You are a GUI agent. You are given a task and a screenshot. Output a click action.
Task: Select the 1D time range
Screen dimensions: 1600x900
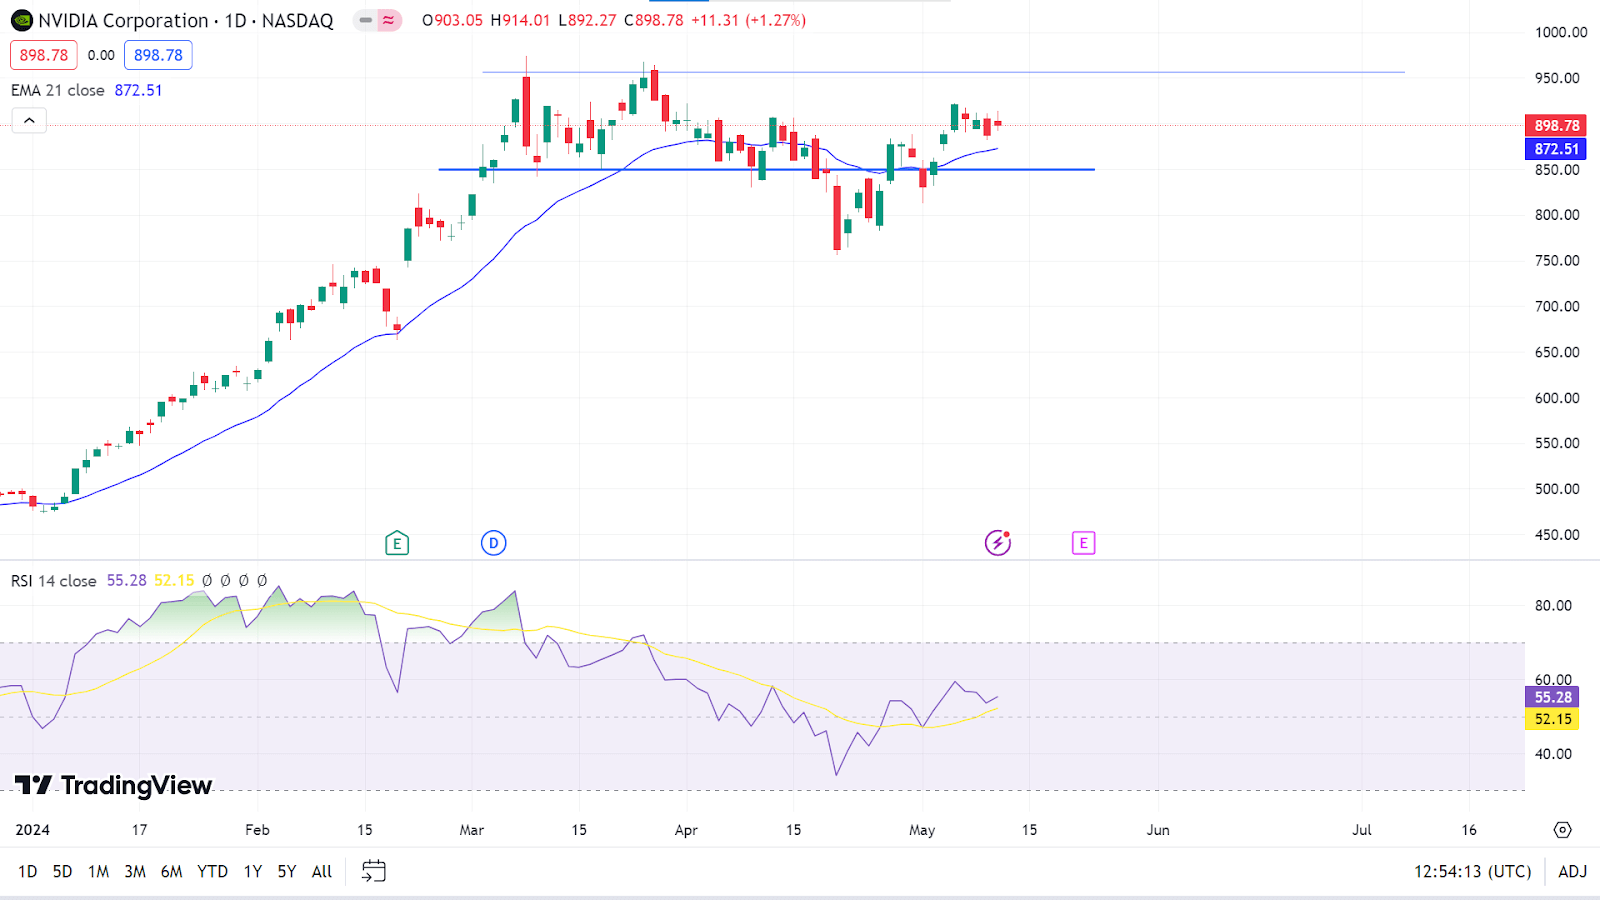(28, 871)
